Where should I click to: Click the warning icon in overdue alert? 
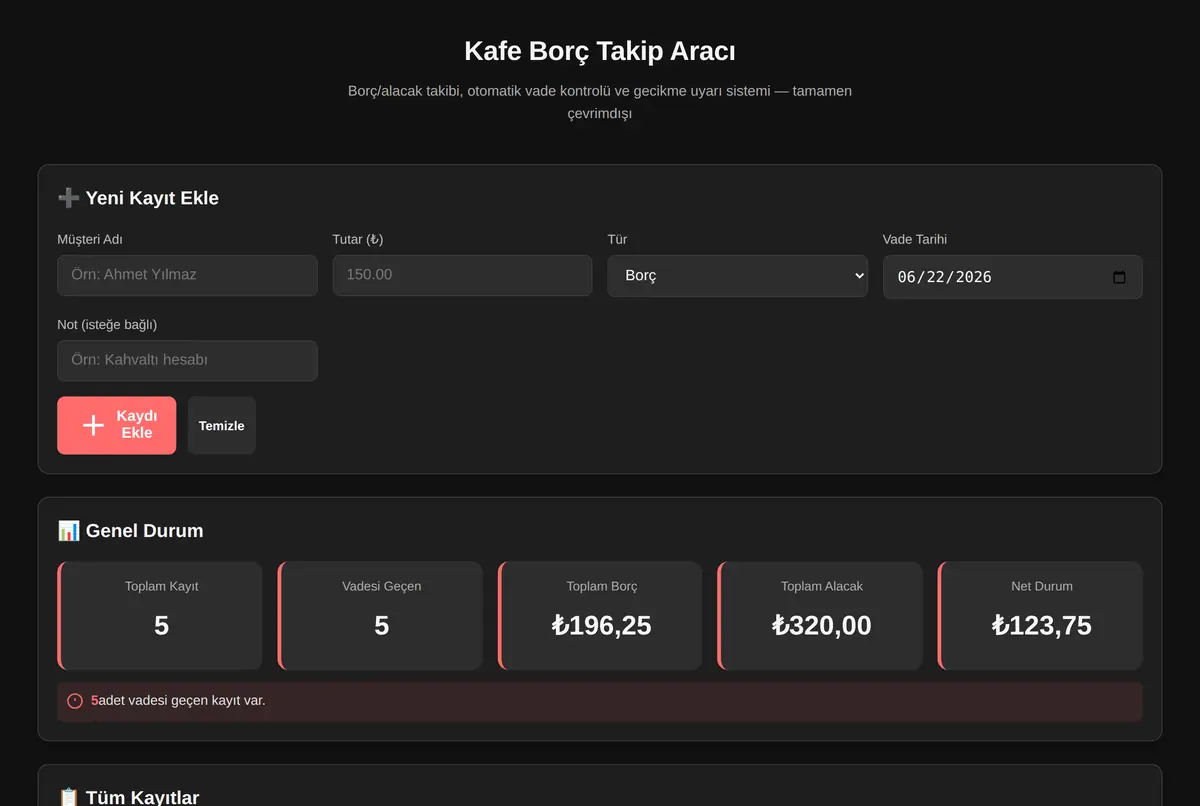point(75,701)
